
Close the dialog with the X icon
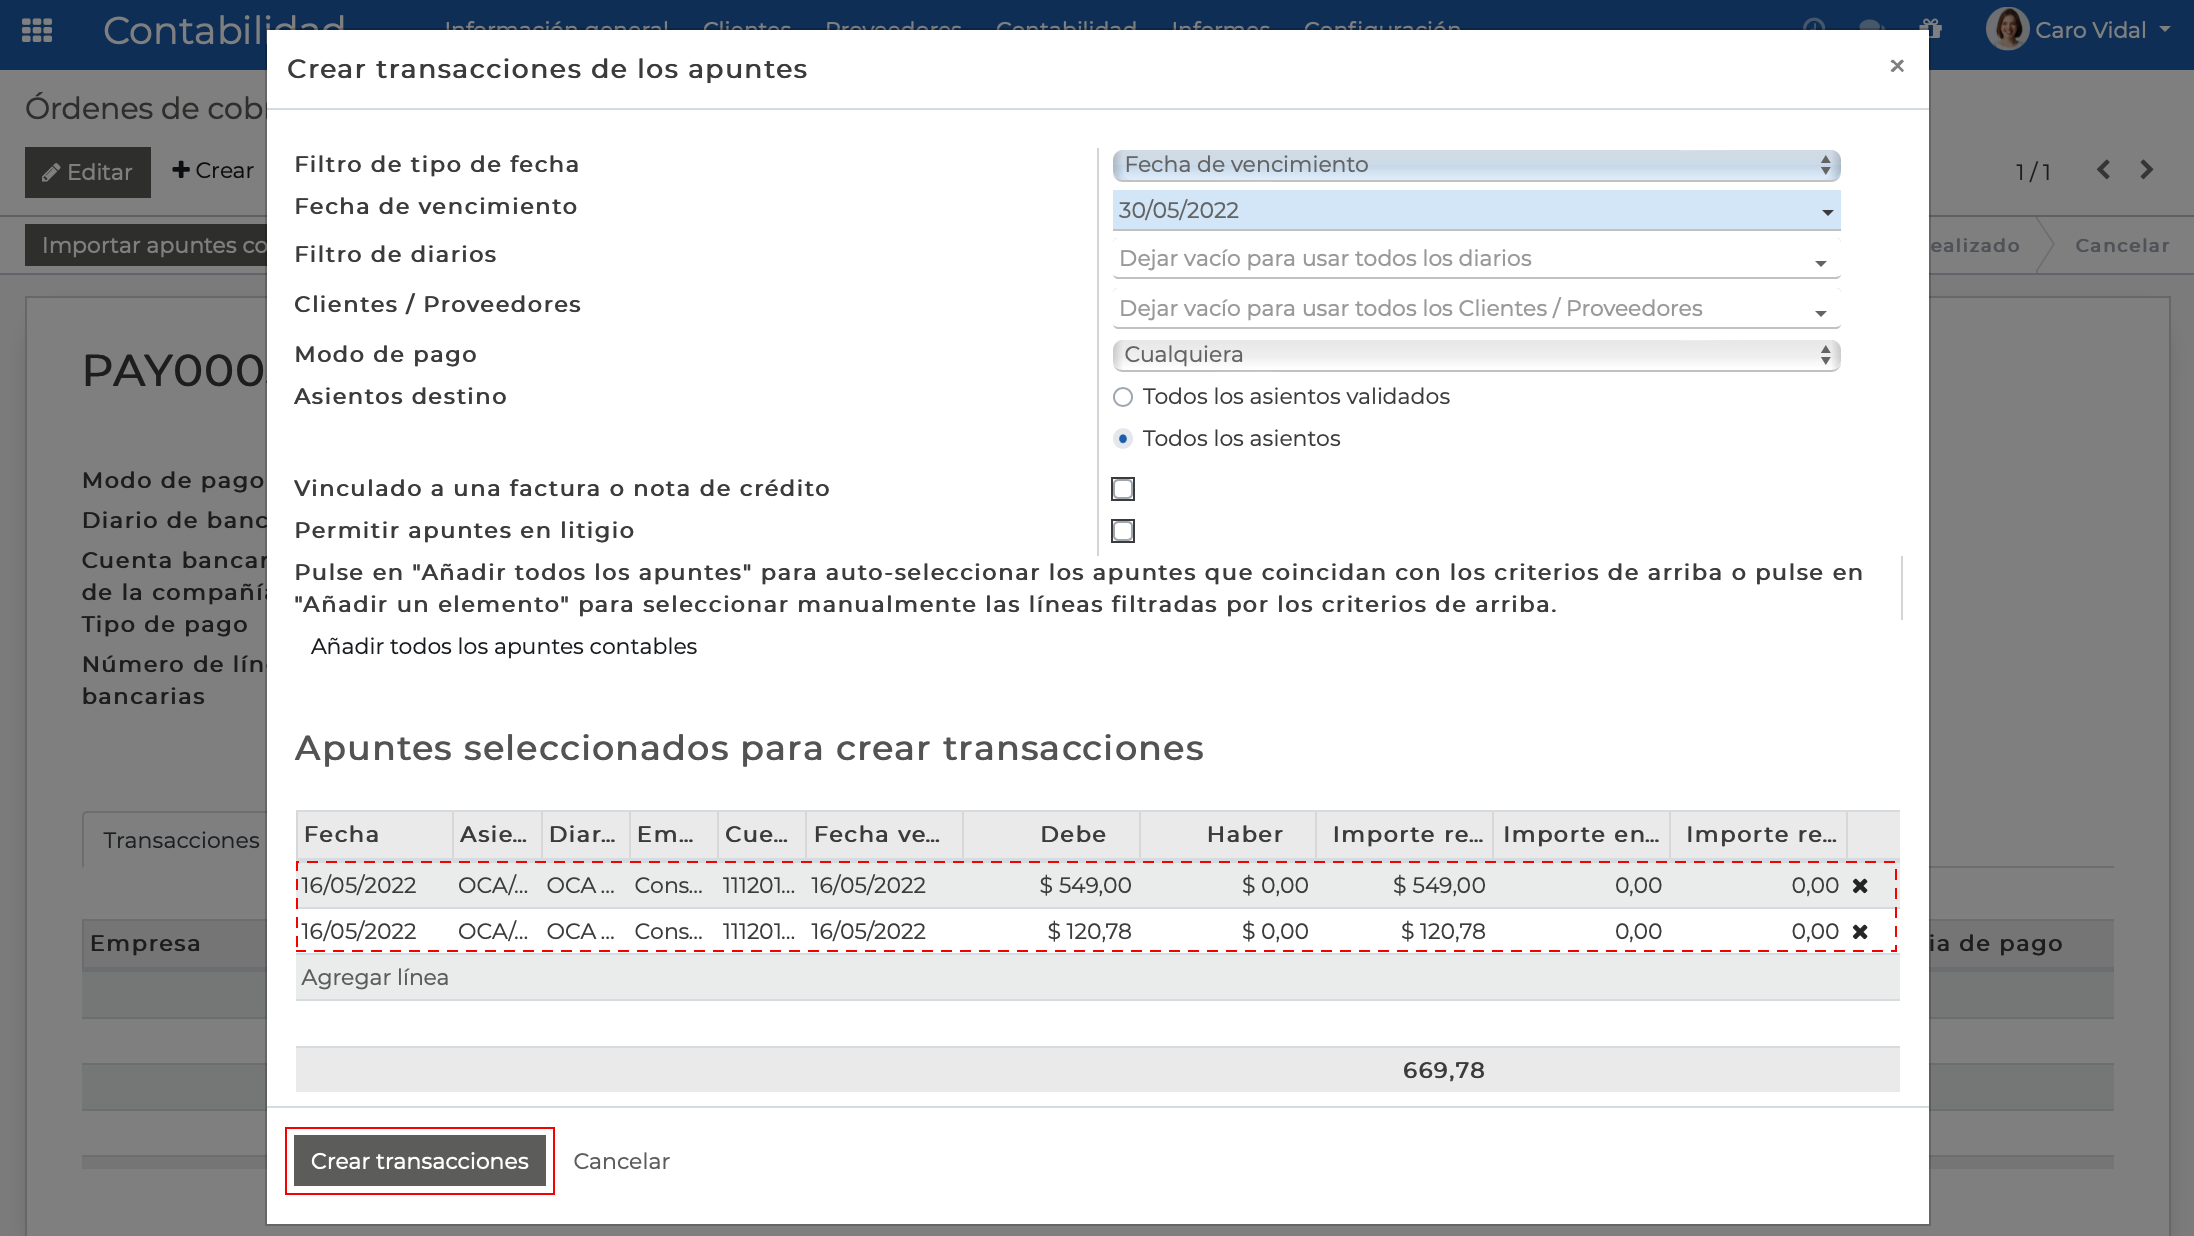coord(1897,66)
